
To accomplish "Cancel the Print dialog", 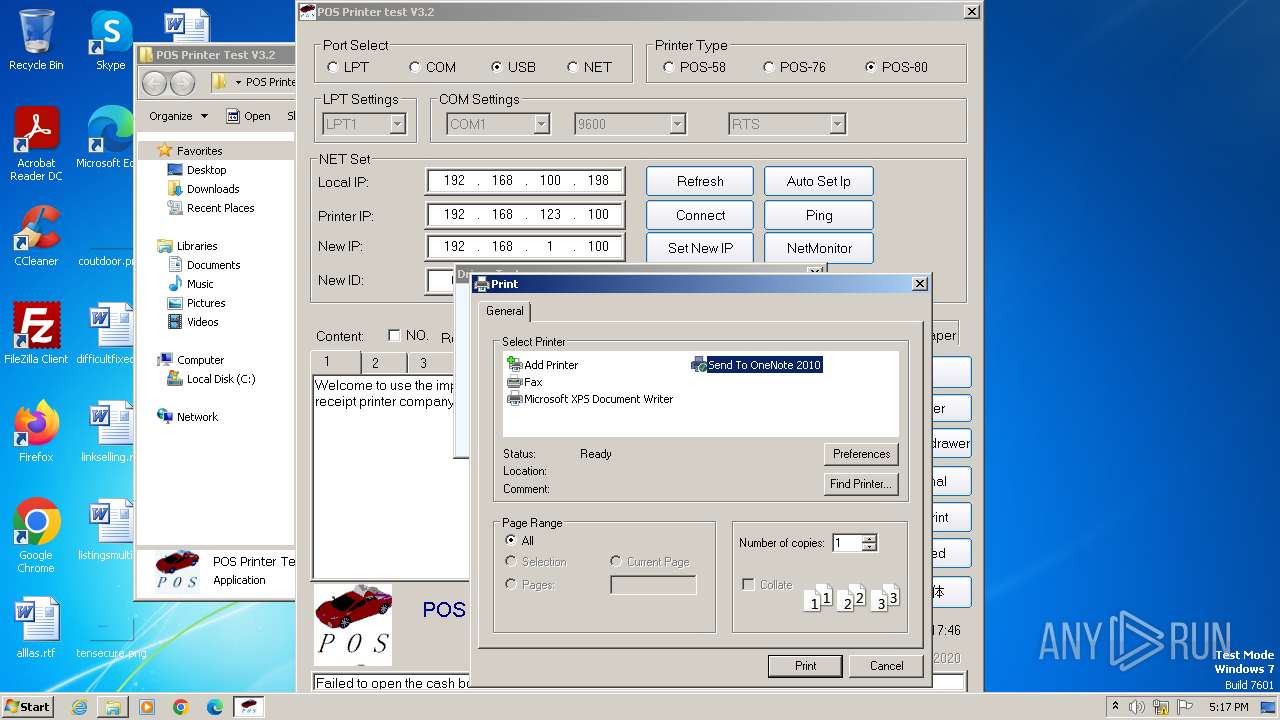I will point(886,666).
